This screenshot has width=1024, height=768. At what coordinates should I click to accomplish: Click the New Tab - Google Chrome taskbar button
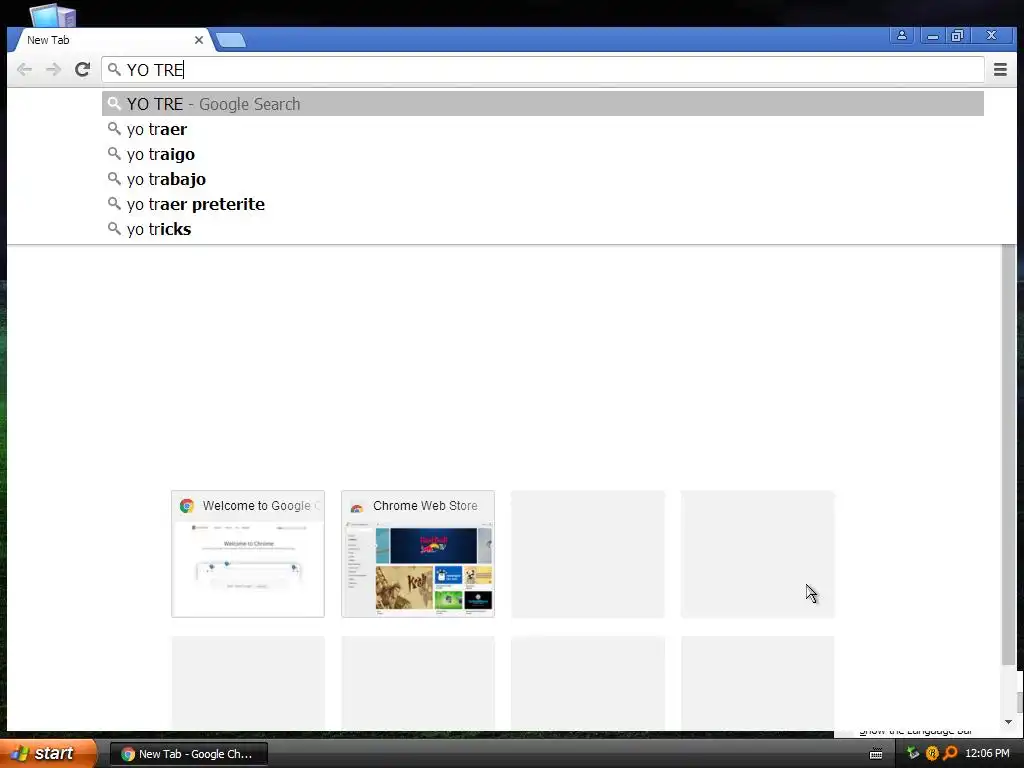coord(188,754)
